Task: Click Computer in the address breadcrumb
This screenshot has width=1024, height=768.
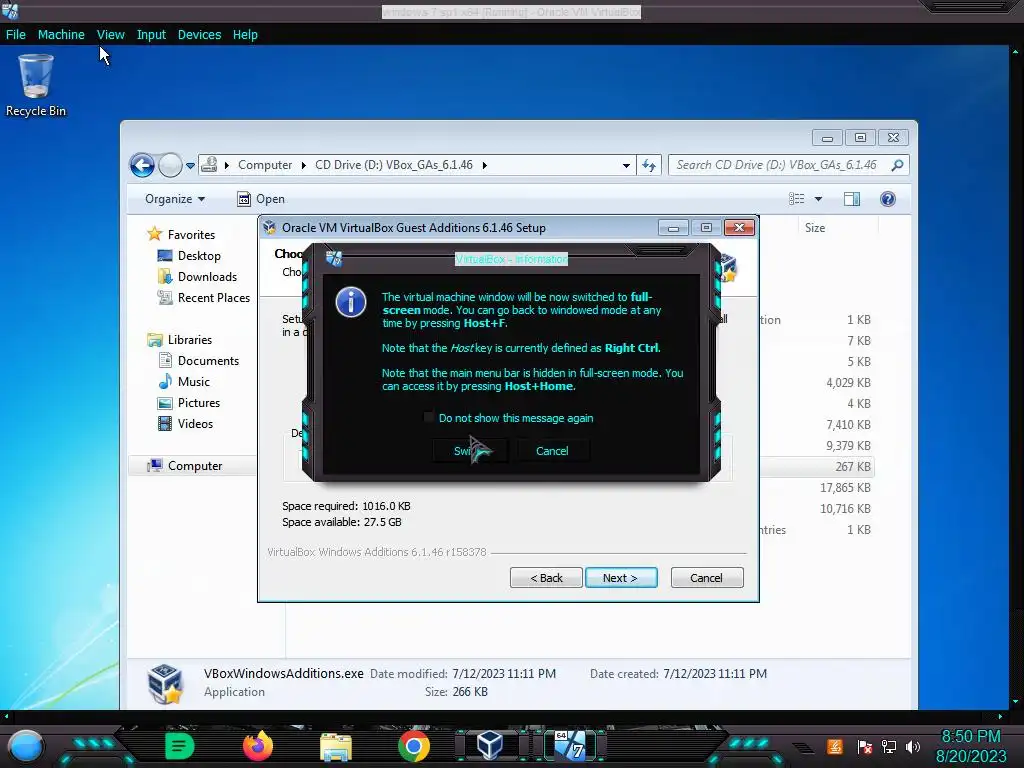Action: (x=264, y=165)
